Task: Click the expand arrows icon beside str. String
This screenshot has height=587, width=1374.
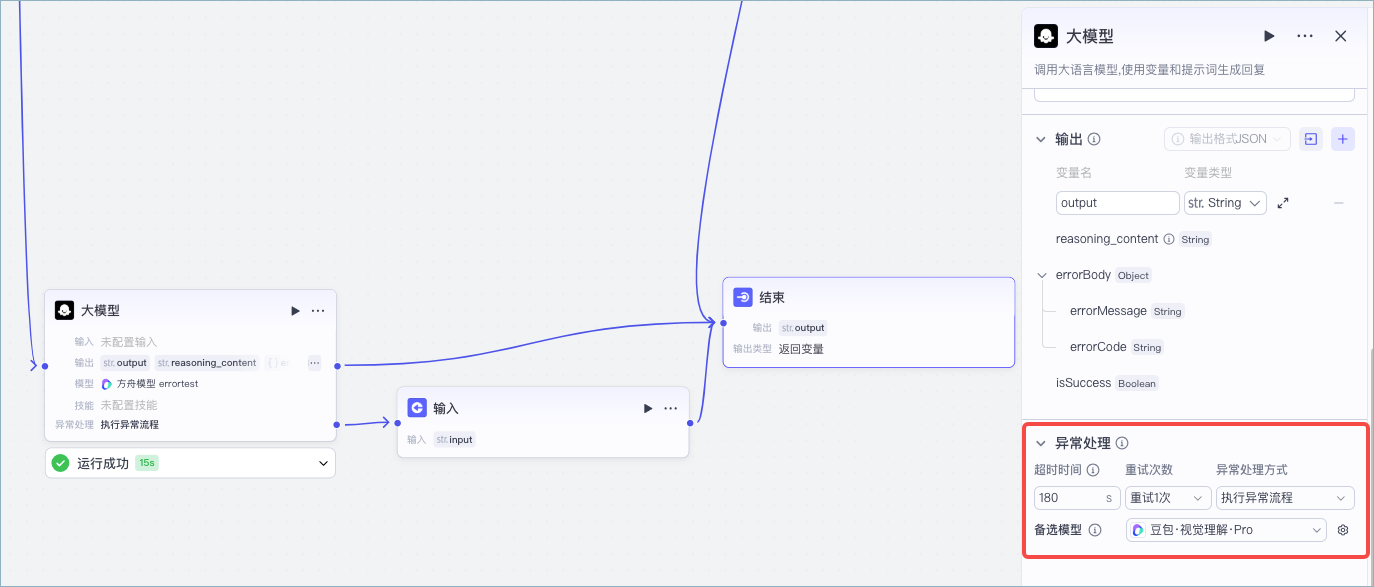Action: pyautogui.click(x=1284, y=203)
